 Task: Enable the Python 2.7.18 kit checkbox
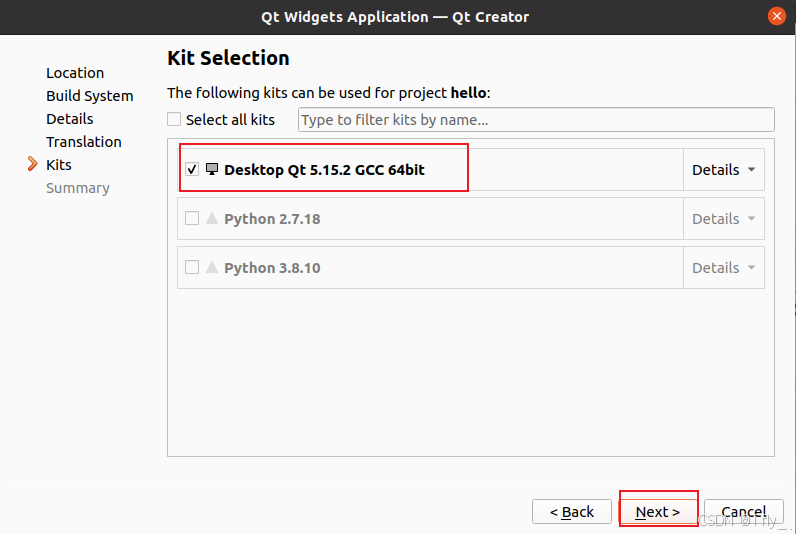coord(192,218)
